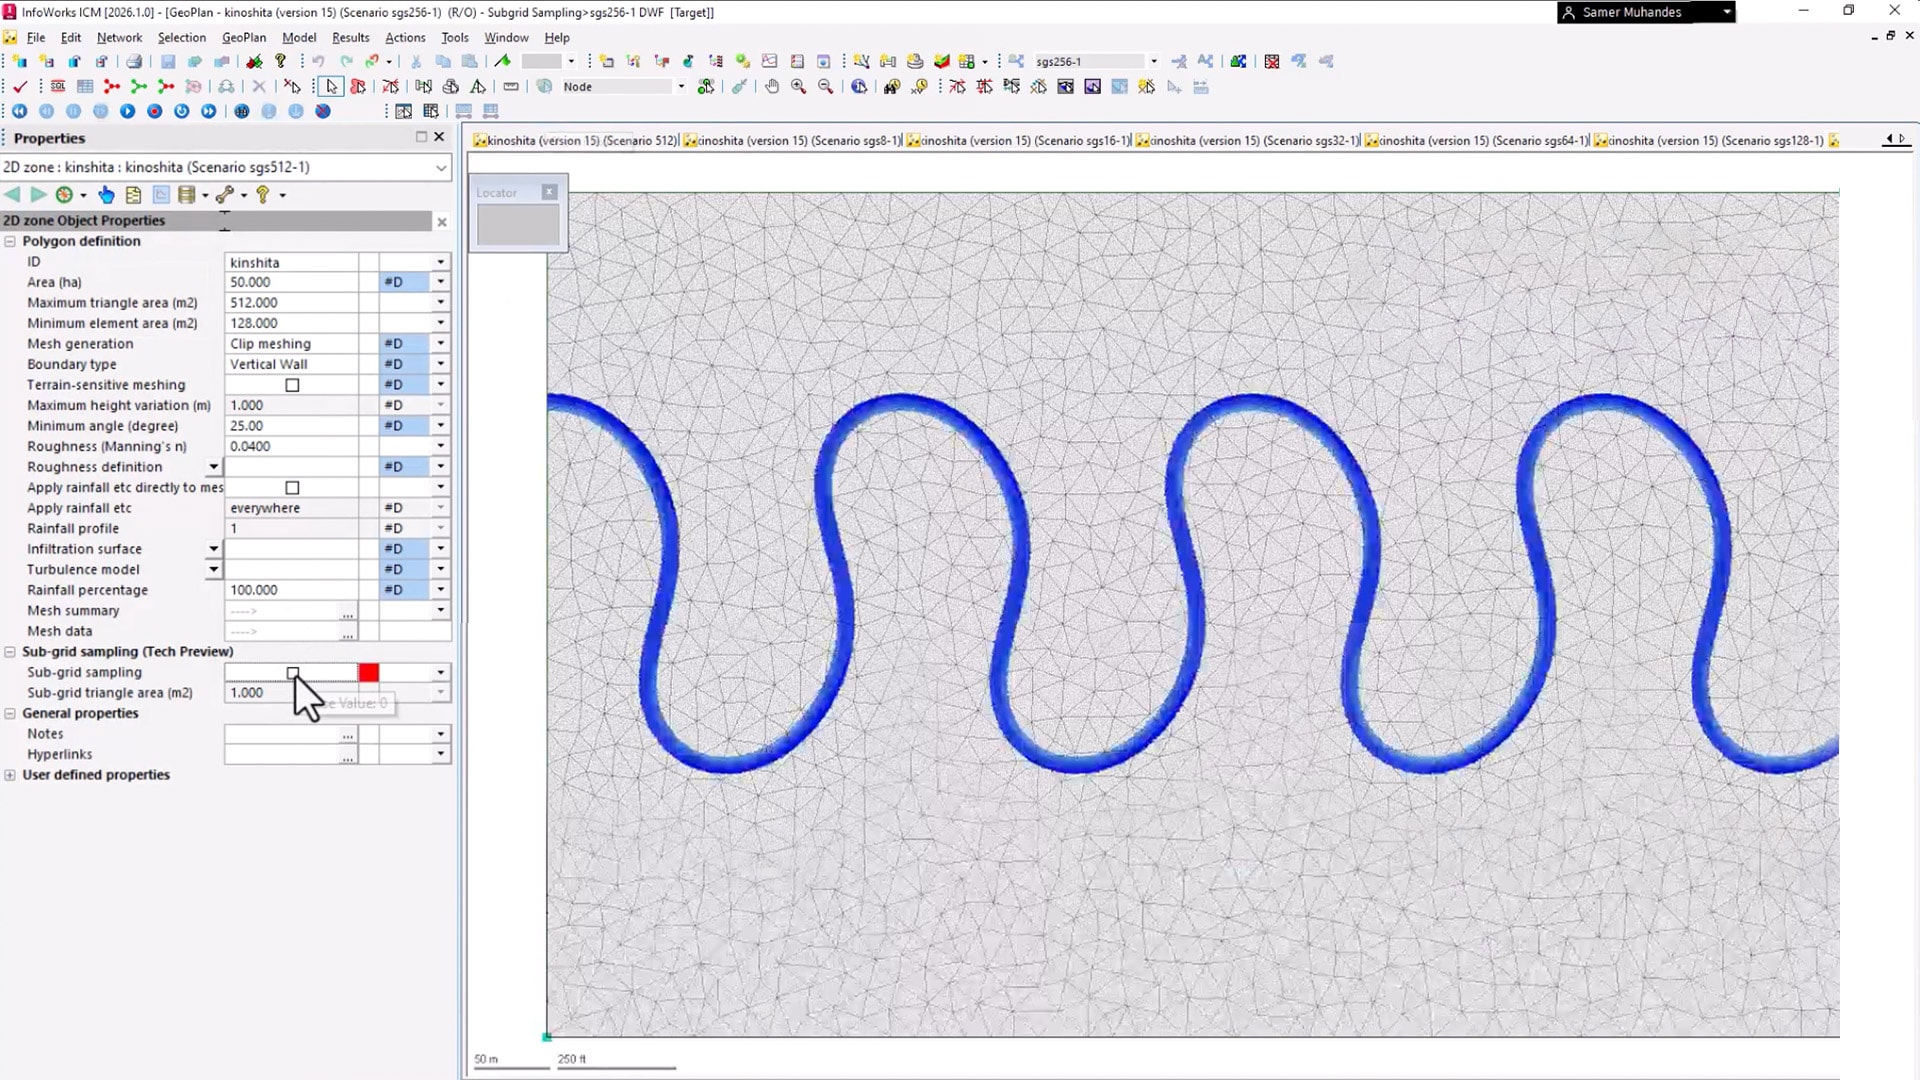Viewport: 1920px width, 1080px height.
Task: Enable Terrain-sensitive meshing checkbox
Action: click(x=292, y=385)
